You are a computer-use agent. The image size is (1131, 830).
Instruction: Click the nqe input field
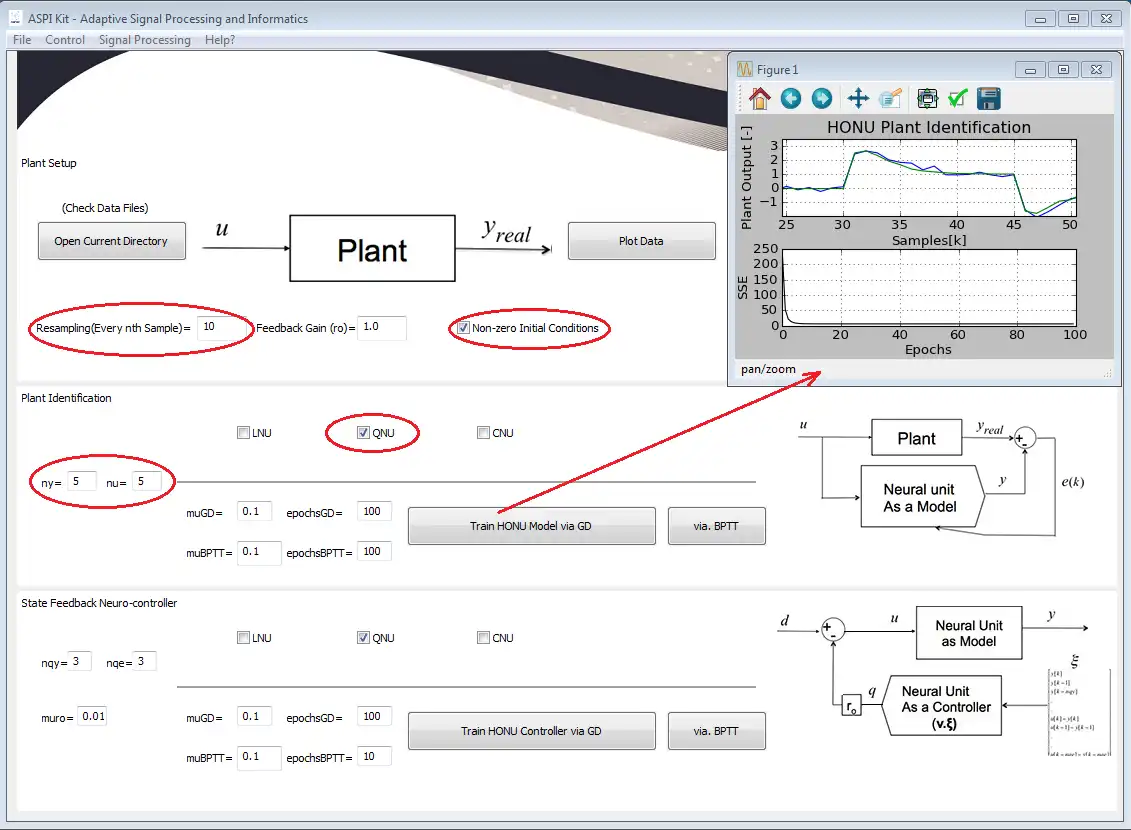click(x=145, y=661)
